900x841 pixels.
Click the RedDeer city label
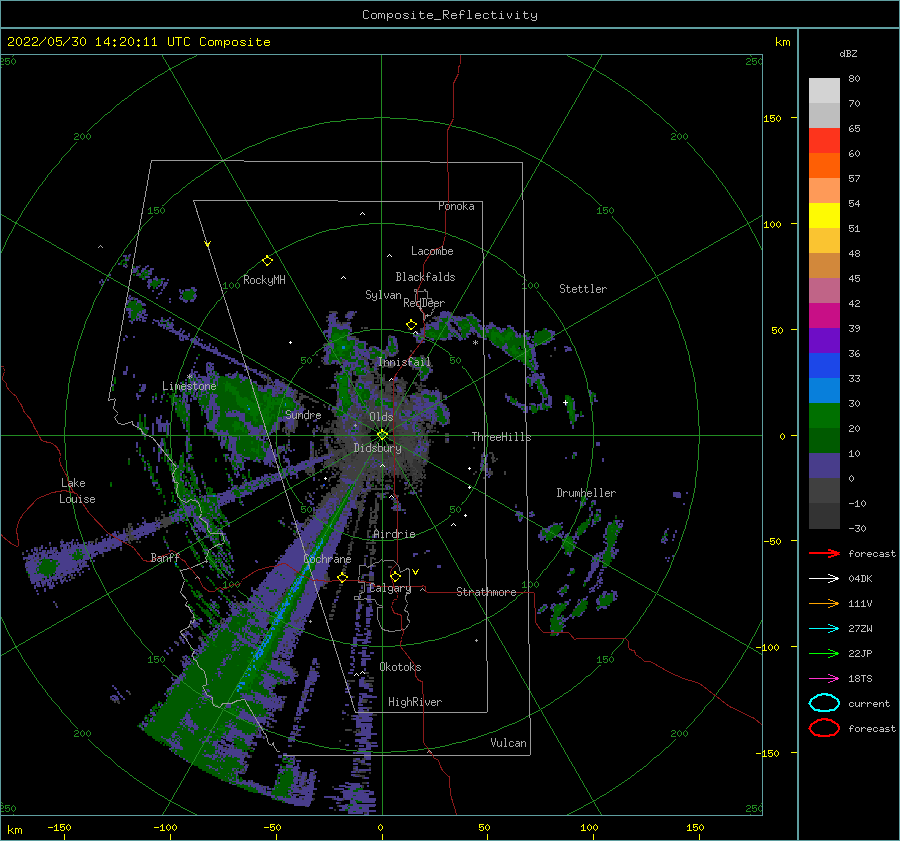pyautogui.click(x=424, y=303)
